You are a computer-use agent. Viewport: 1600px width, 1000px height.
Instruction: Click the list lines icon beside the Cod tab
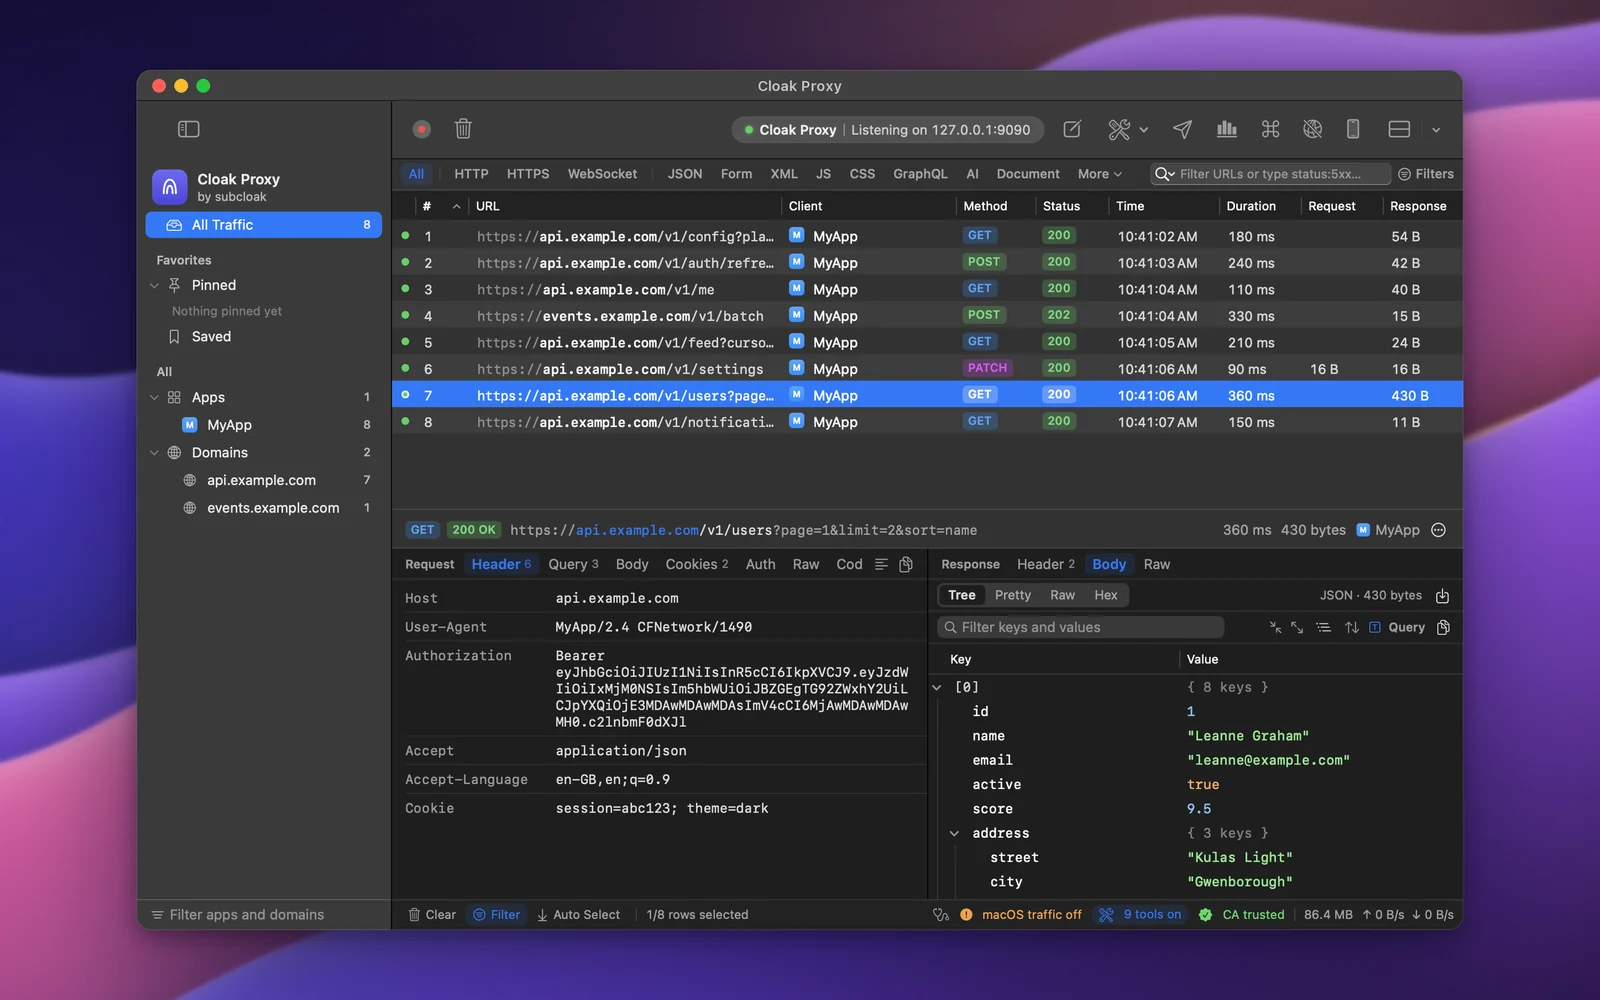[x=881, y=564]
